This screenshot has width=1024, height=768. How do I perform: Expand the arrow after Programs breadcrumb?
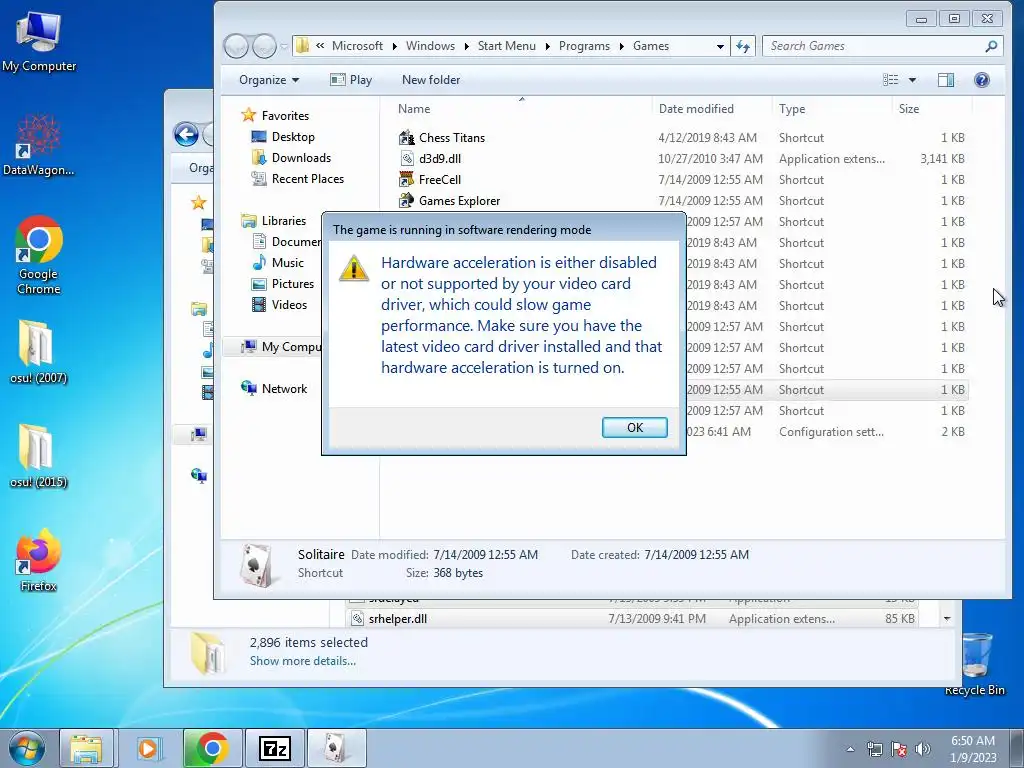point(622,46)
